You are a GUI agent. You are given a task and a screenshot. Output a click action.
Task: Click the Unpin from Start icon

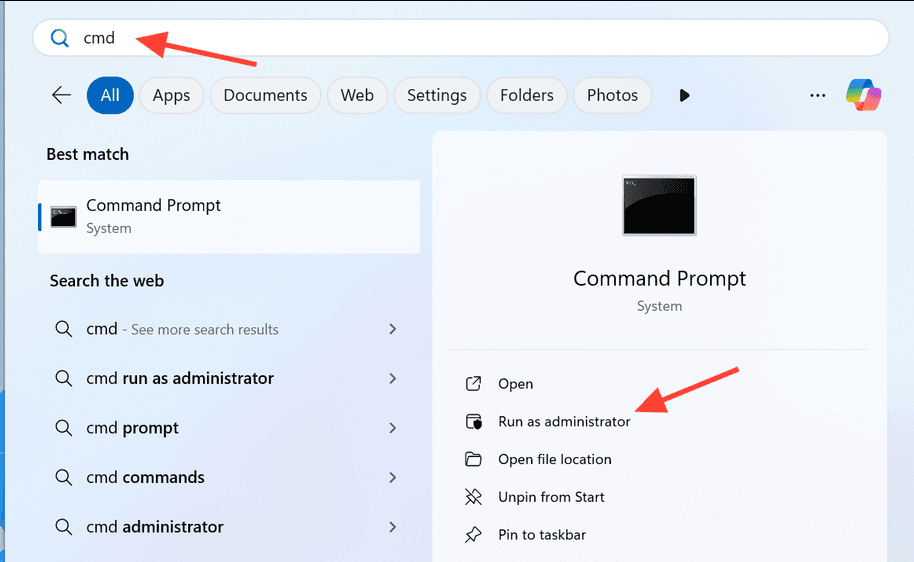click(x=474, y=497)
